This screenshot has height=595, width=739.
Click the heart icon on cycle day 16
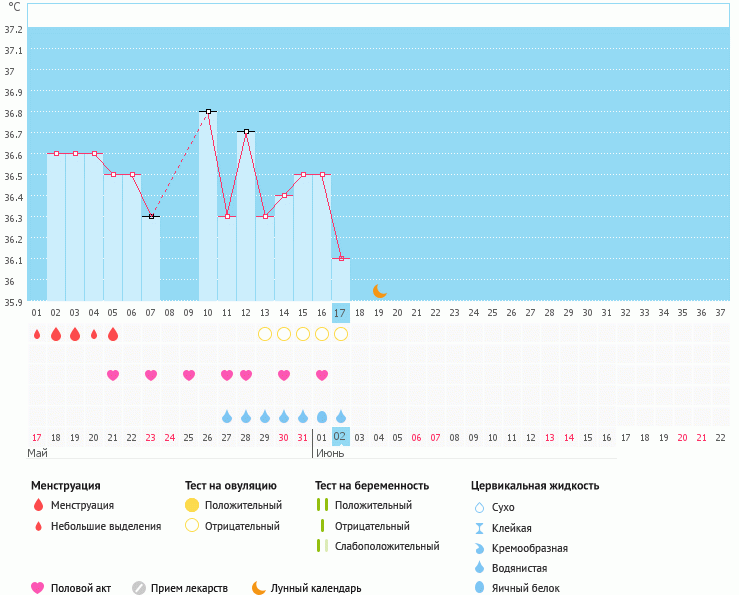pos(322,375)
